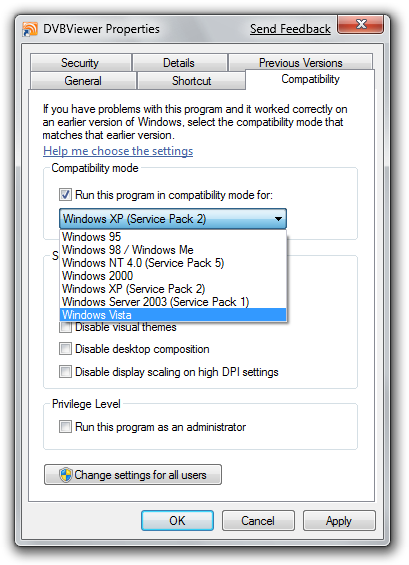This screenshot has width=409, height=565.
Task: Select Windows Vista from the list
Action: pyautogui.click(x=173, y=315)
